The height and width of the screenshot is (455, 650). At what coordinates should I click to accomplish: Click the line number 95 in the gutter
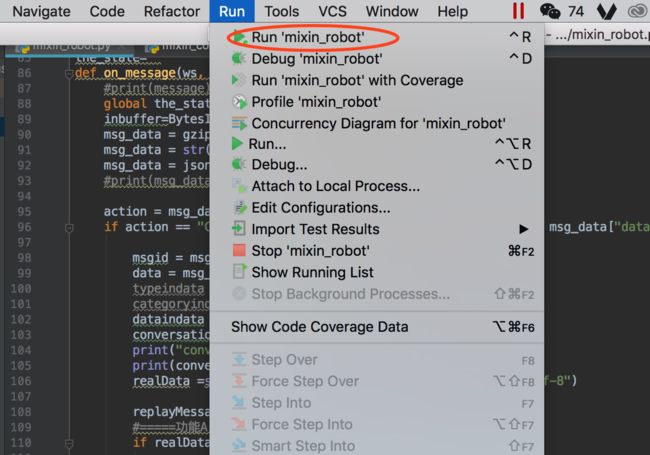24,212
